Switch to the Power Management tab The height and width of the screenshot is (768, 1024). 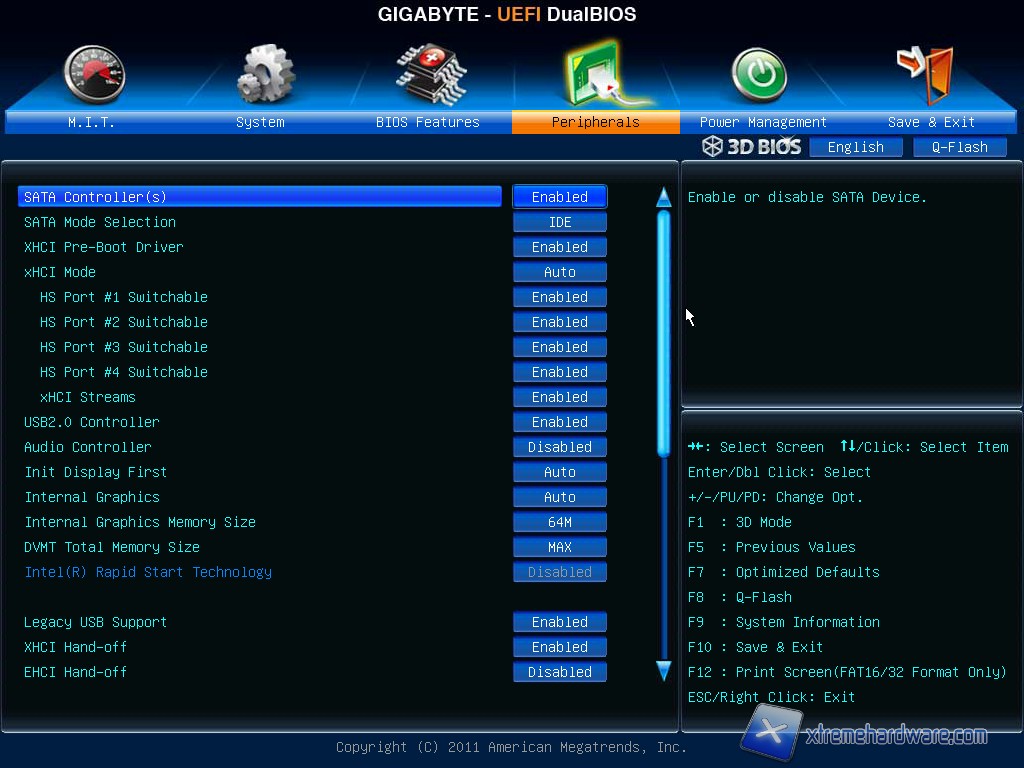[762, 122]
